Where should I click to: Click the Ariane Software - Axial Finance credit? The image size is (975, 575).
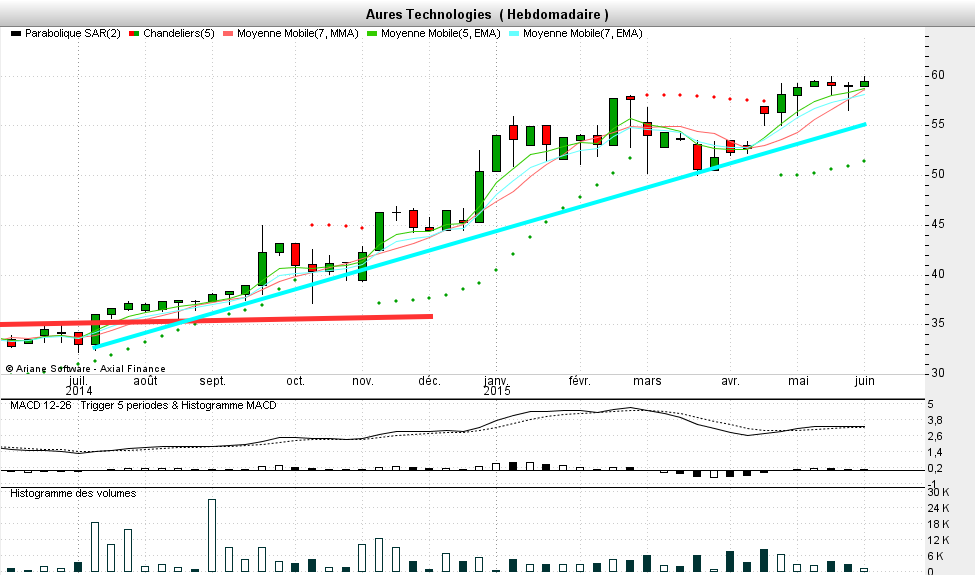[x=86, y=369]
